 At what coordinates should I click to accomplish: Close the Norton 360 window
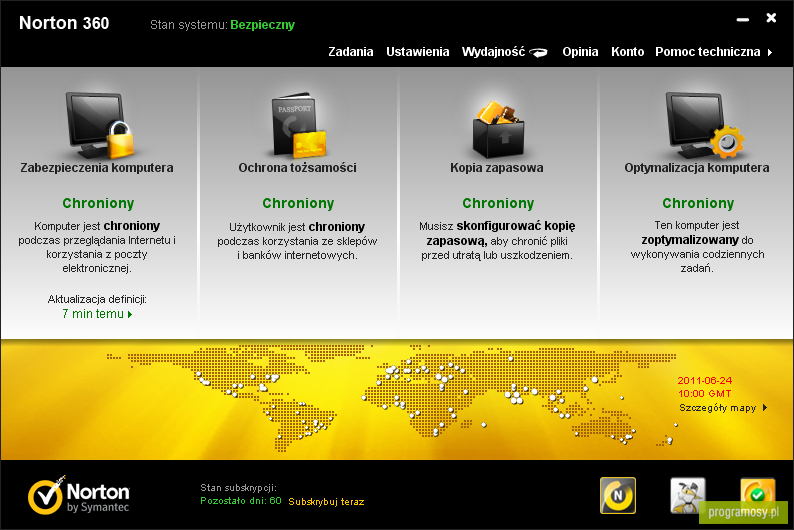point(771,18)
